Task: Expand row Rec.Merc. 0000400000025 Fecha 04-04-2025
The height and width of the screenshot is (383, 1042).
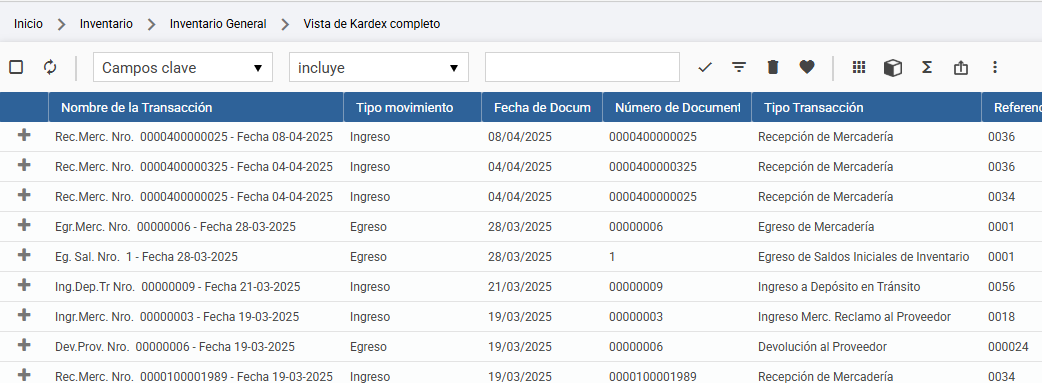Action: coord(24,195)
